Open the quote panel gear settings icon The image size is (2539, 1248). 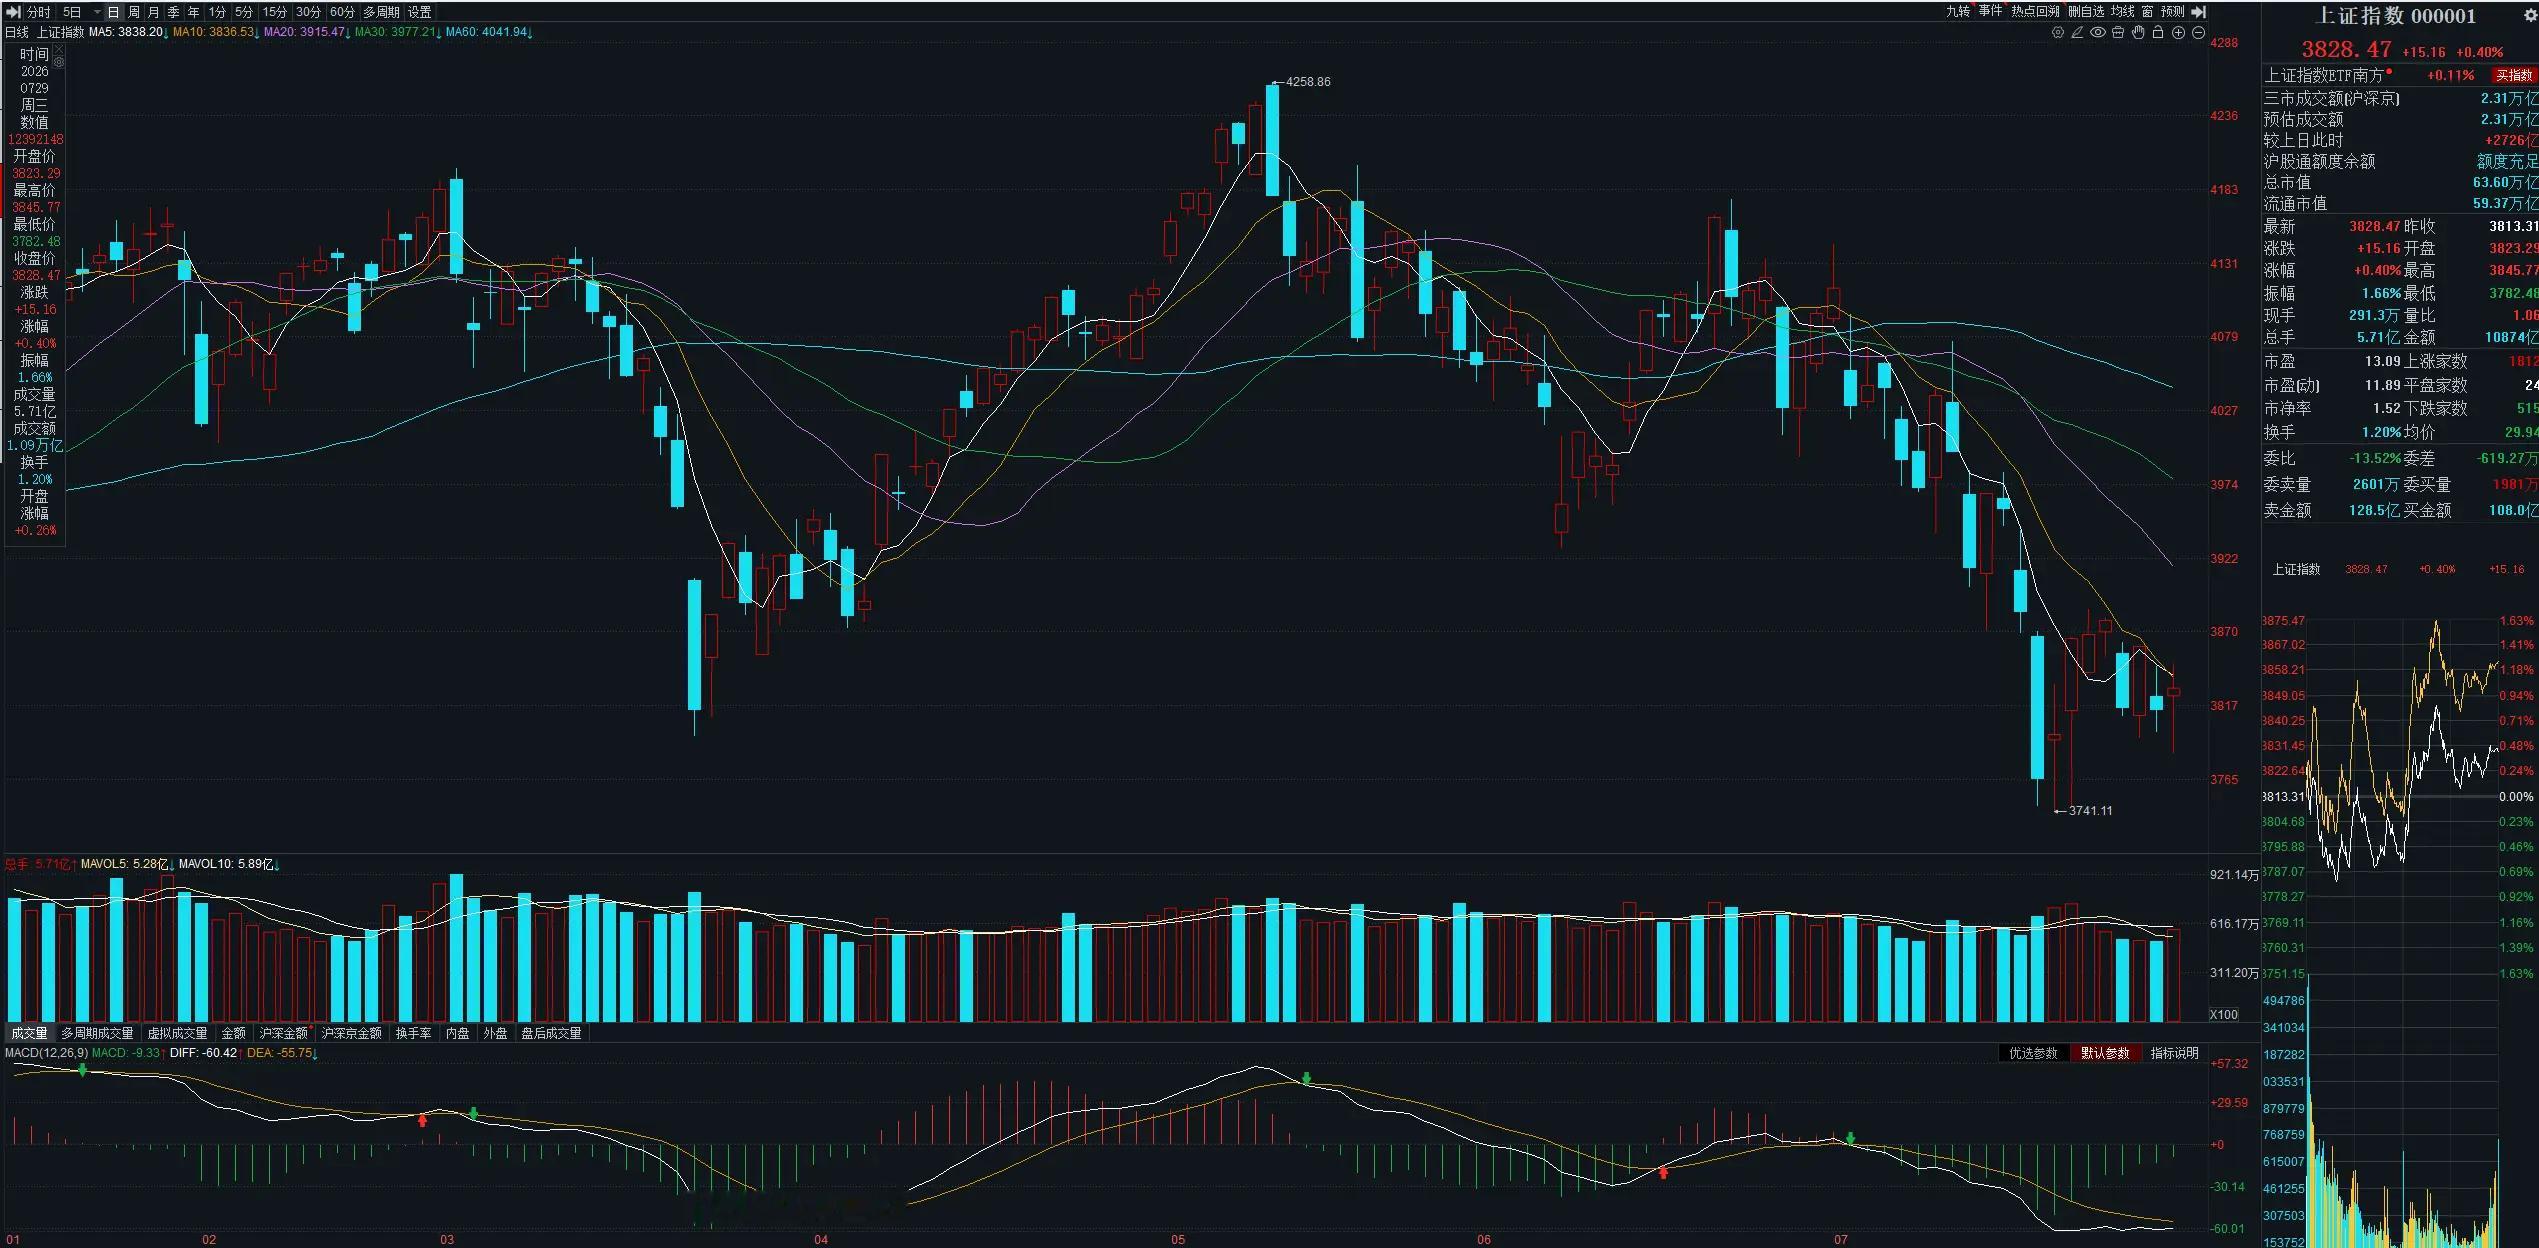2530,15
